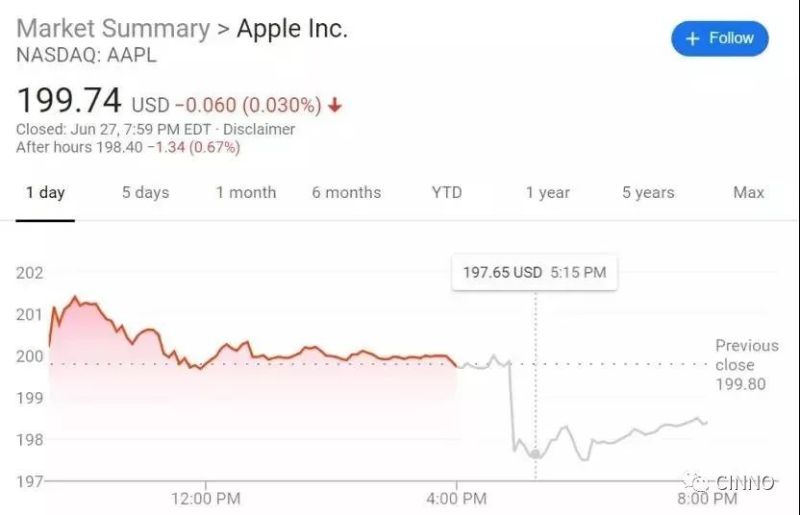Show the 6 months range
Image resolution: width=800 pixels, height=515 pixels.
tap(346, 192)
